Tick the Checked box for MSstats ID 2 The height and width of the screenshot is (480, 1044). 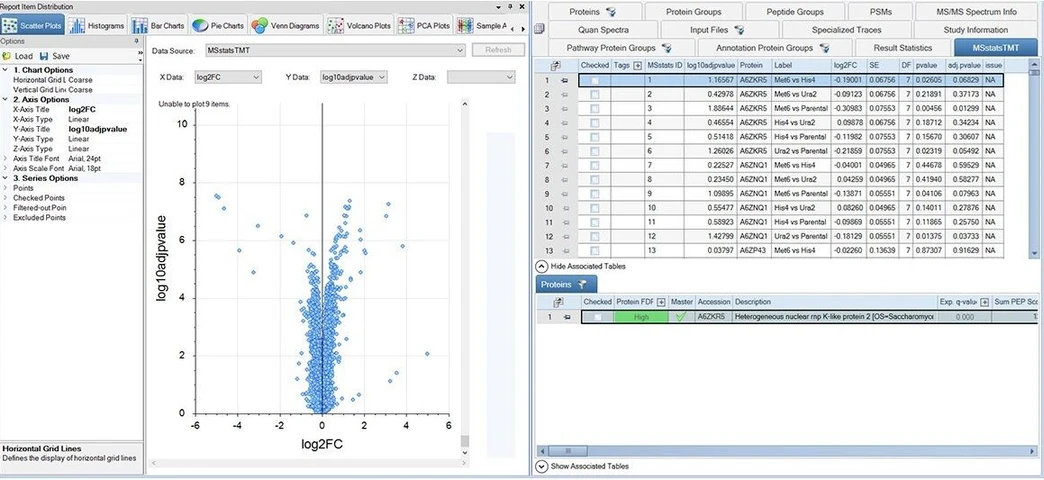595,95
